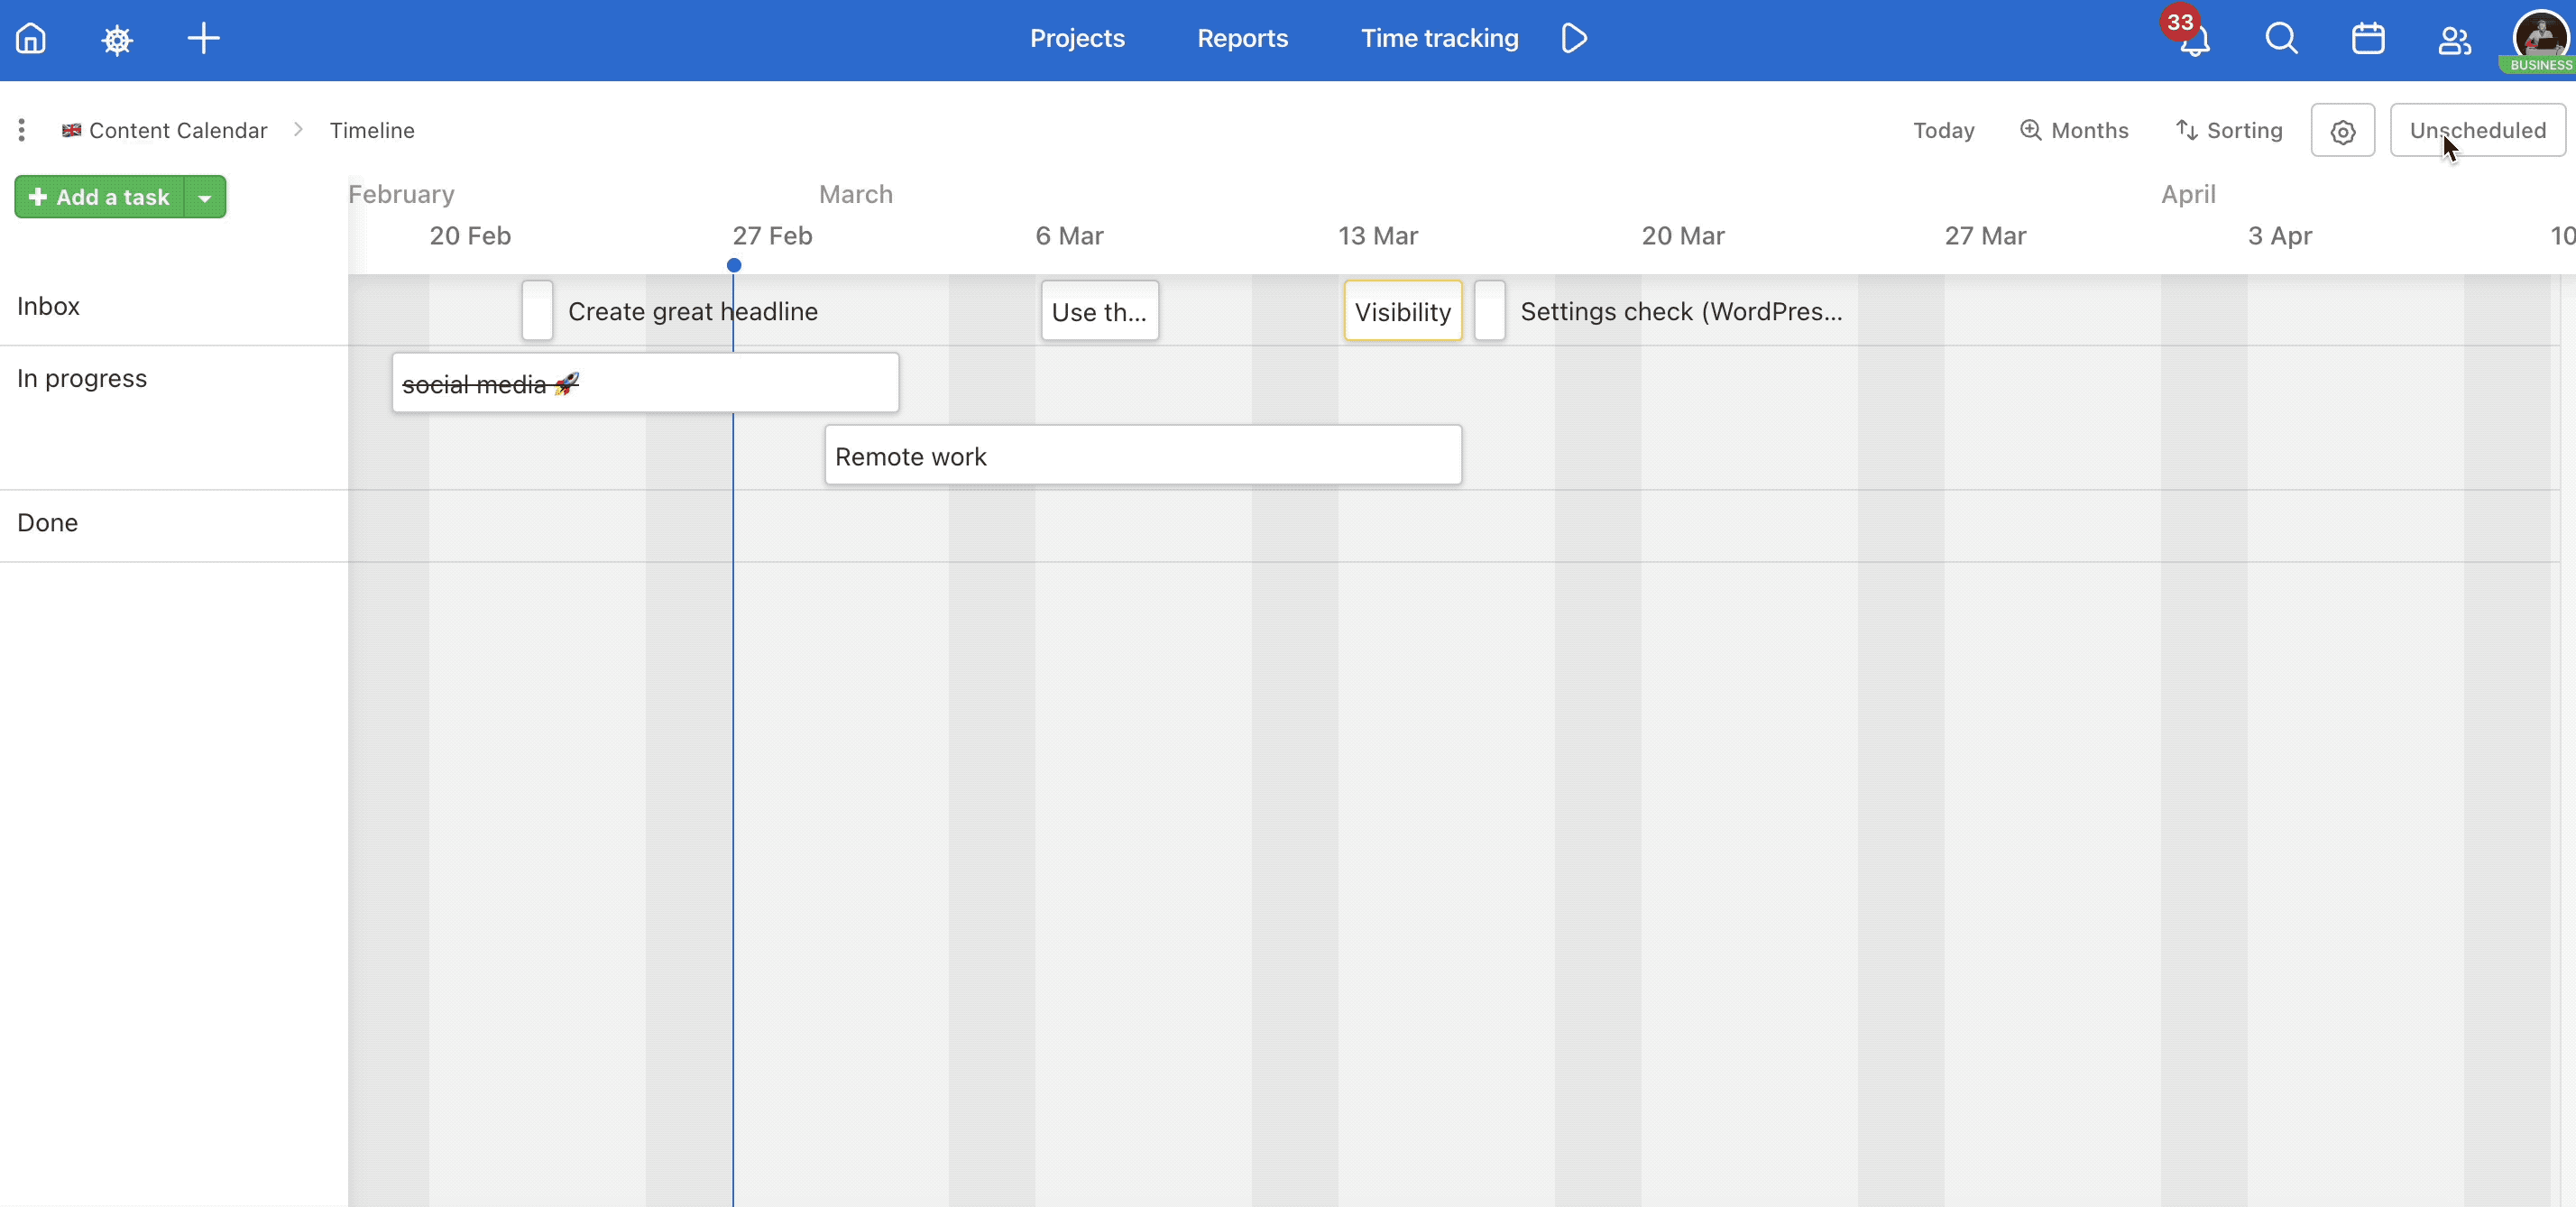Click the people/team members icon
Viewport: 2576px width, 1207px height.
tap(2452, 38)
